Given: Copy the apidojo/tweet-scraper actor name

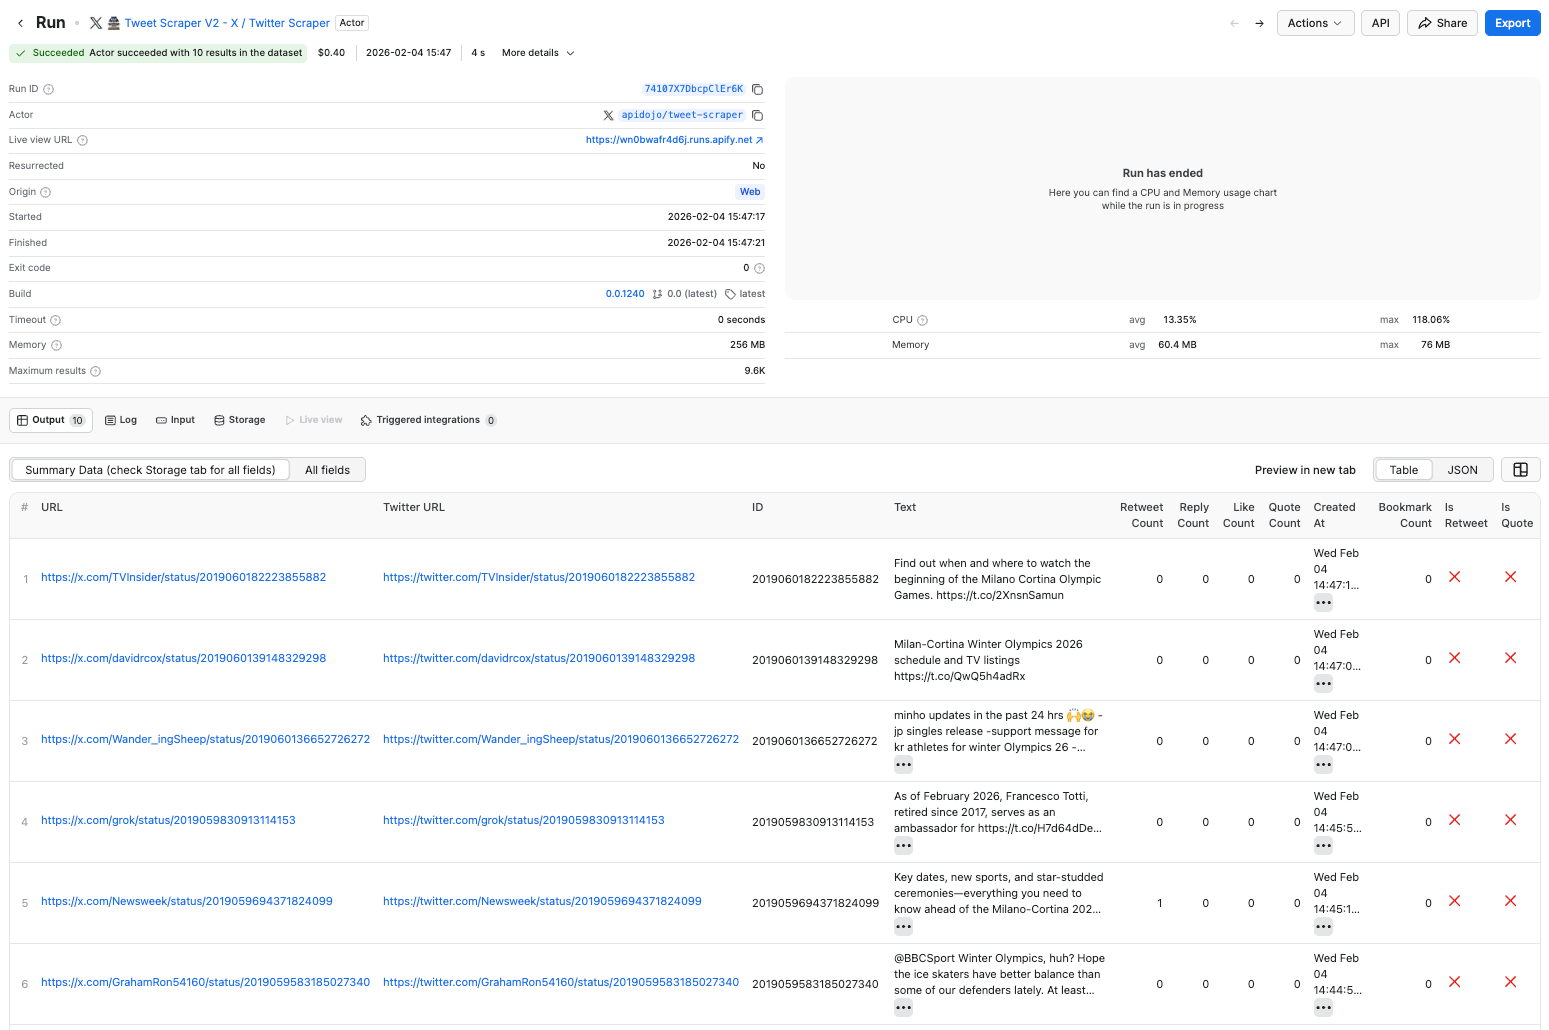Looking at the screenshot, I should tap(757, 114).
